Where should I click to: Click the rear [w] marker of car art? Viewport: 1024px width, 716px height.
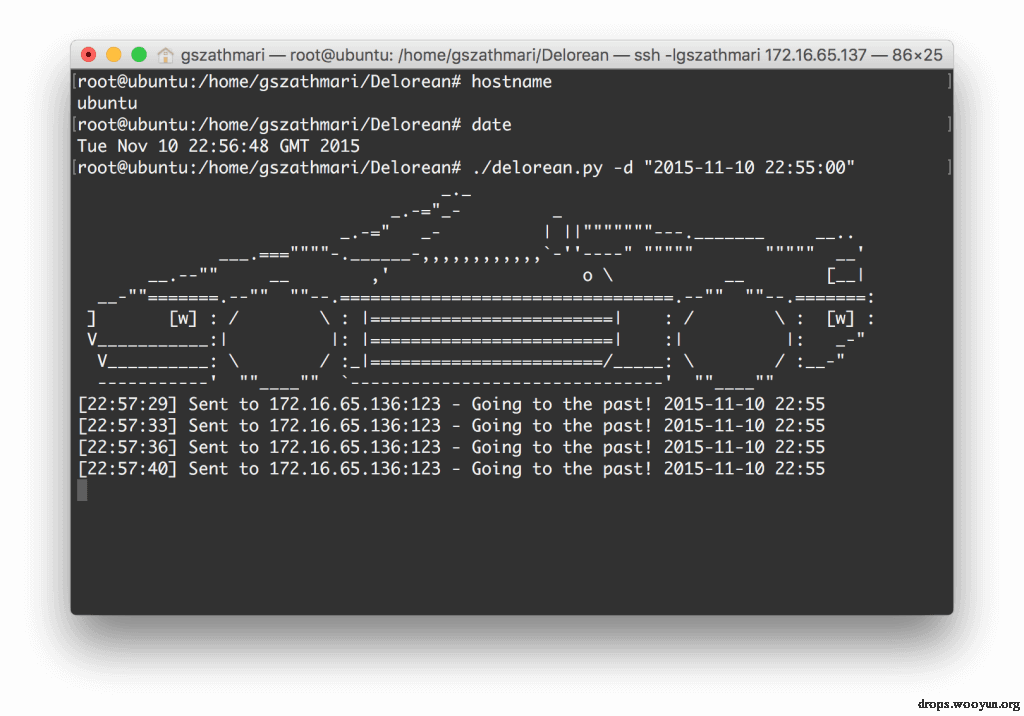click(840, 318)
